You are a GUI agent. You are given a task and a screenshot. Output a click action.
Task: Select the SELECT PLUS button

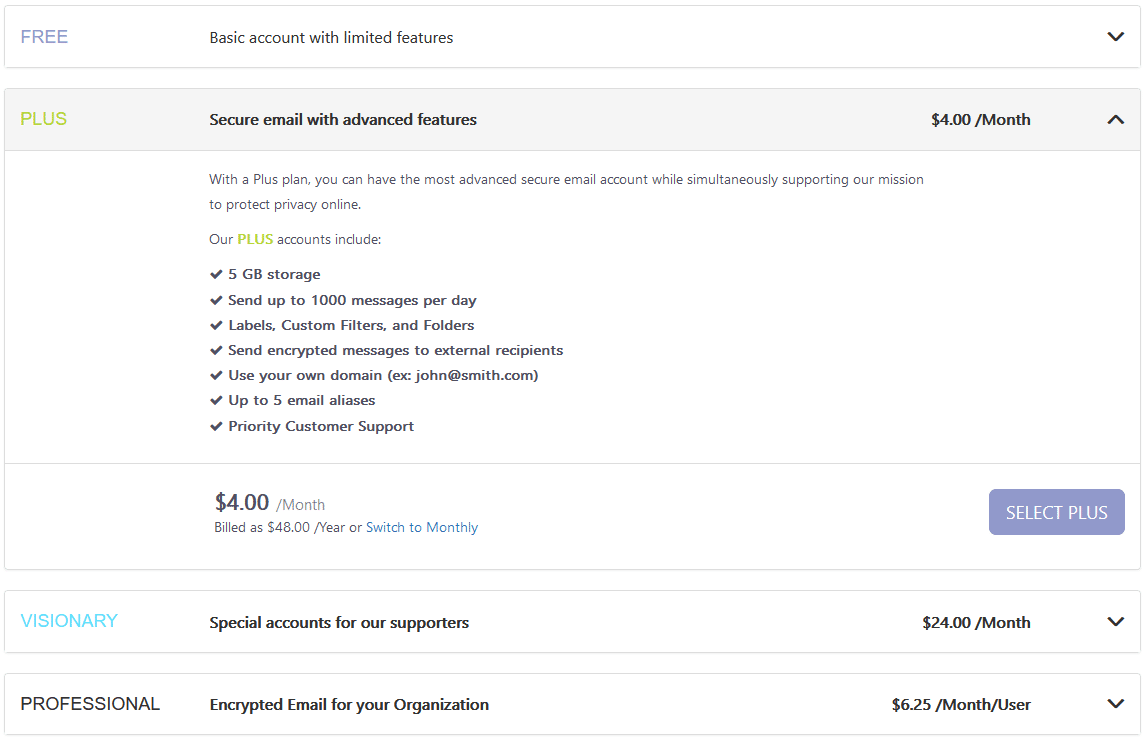tap(1056, 511)
